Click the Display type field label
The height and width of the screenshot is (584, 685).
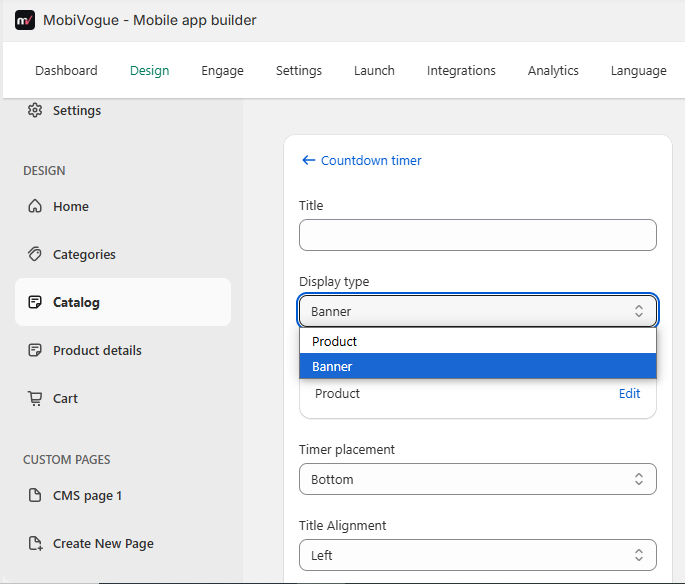[x=334, y=282]
